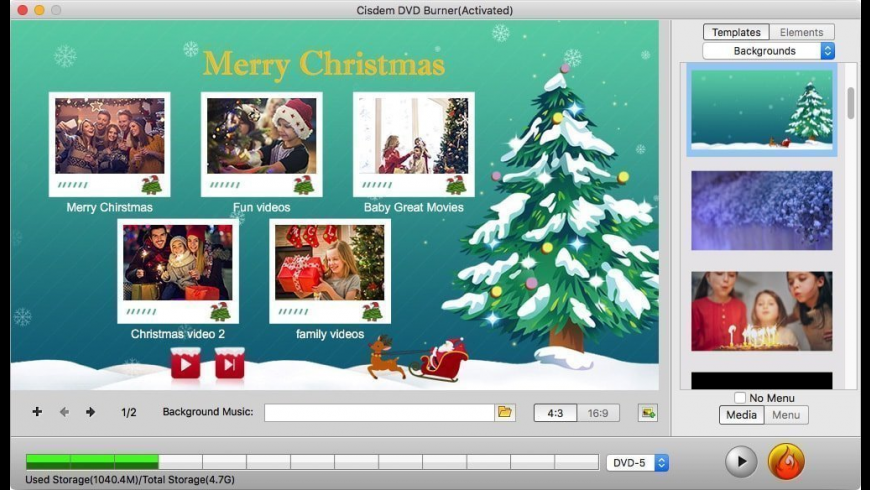Go to previous menu page arrow
The width and height of the screenshot is (870, 490).
(x=64, y=412)
